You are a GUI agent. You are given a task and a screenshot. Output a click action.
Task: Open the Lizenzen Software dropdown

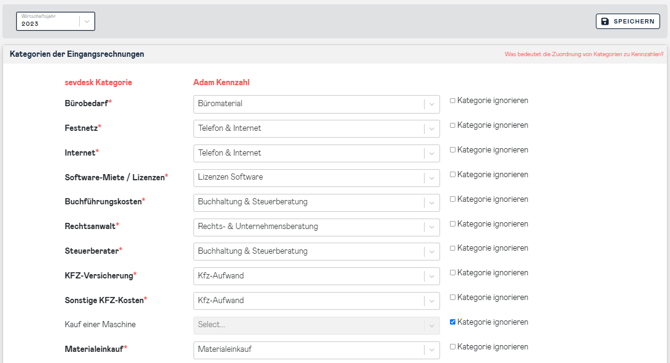click(x=316, y=178)
